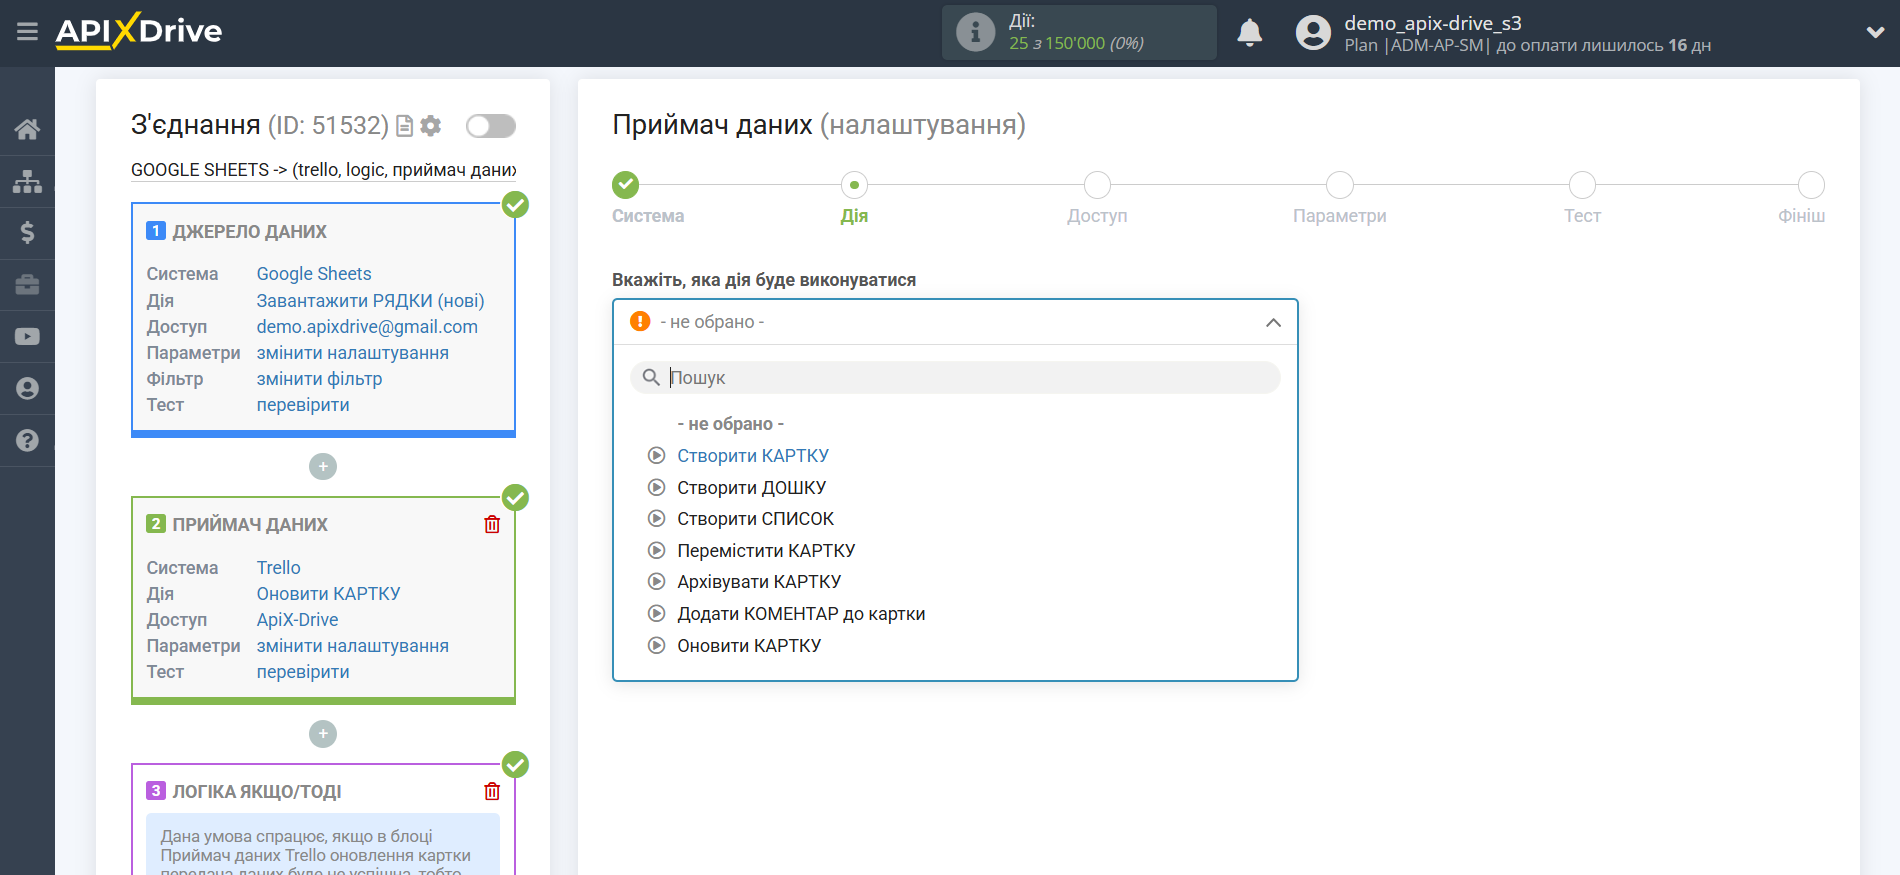Screen dimensions: 1900x875
Task: Click the ЛОГІКА ЯКЩО/ТОДІ block header
Action: (257, 792)
